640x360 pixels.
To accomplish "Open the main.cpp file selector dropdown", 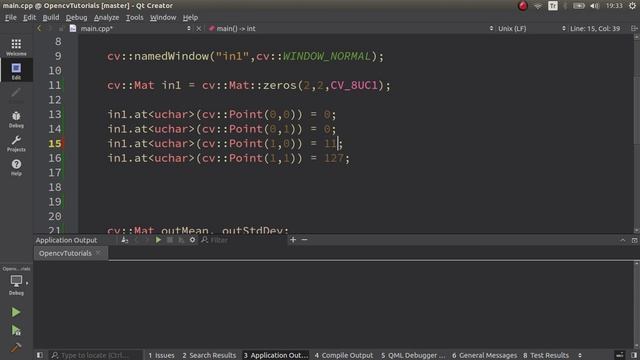I will pyautogui.click(x=131, y=28).
